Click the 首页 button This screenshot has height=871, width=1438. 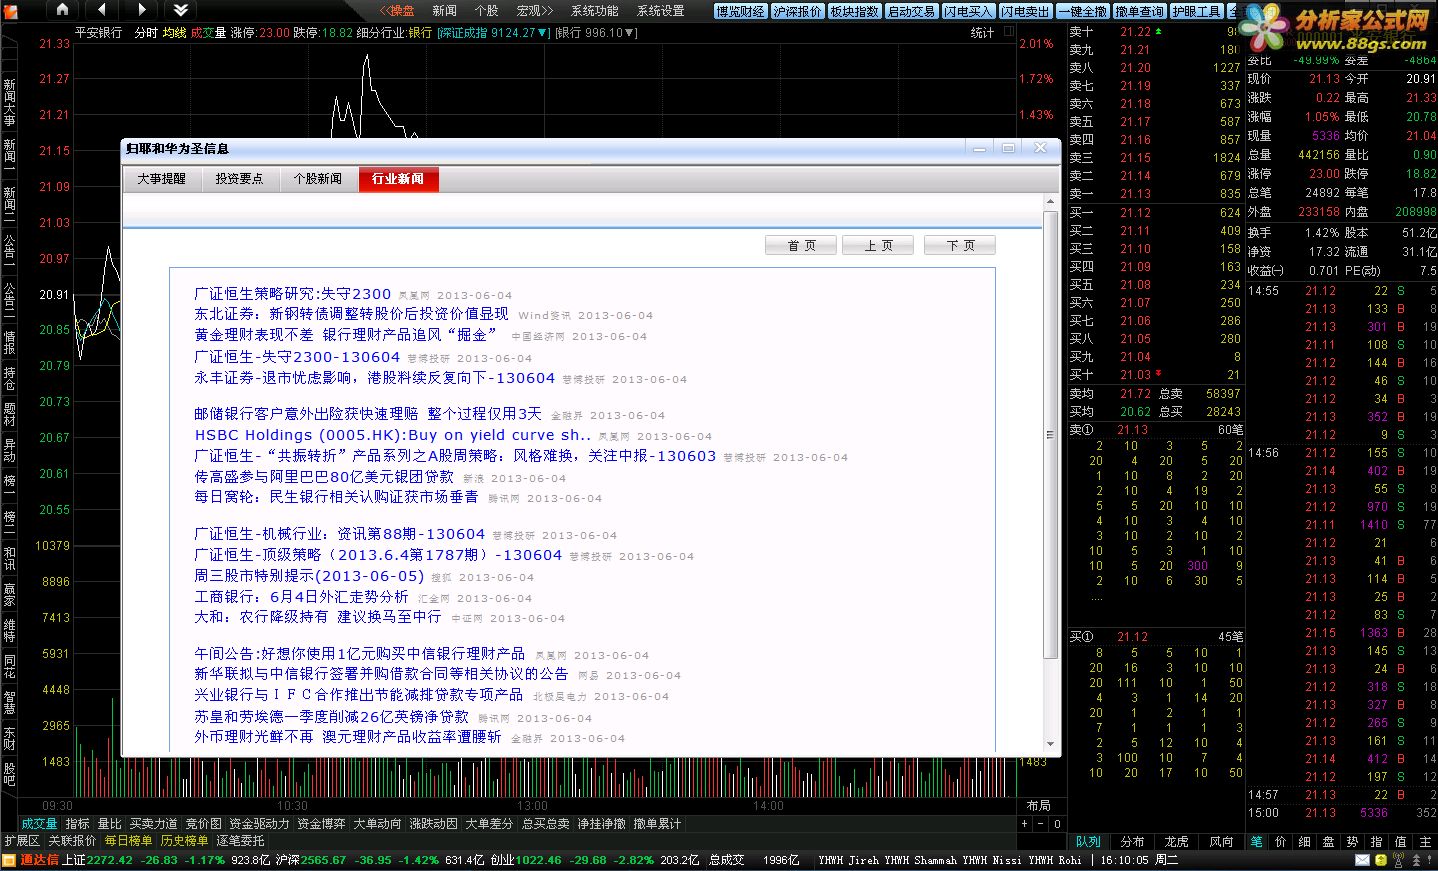tap(801, 245)
